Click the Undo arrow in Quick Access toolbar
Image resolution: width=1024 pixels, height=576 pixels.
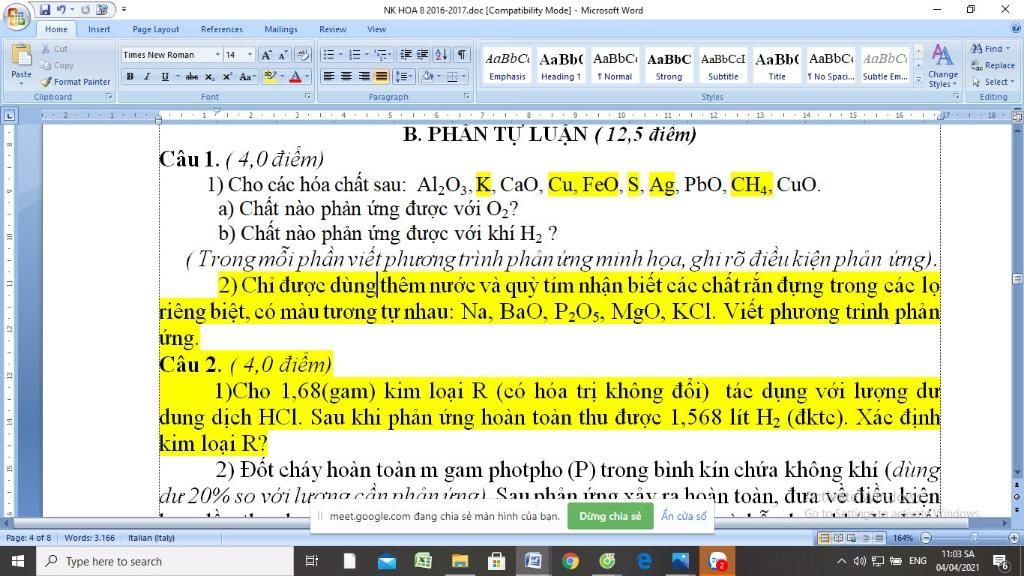pos(61,10)
